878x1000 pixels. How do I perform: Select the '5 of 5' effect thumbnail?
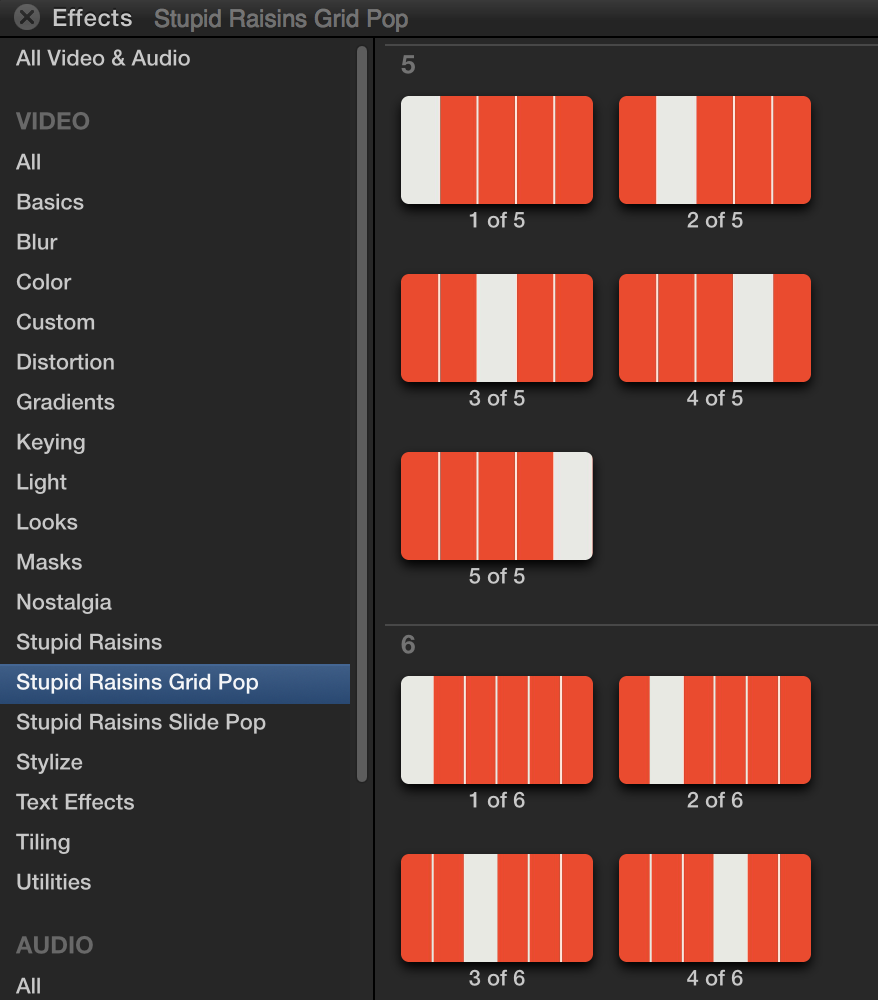tap(497, 506)
